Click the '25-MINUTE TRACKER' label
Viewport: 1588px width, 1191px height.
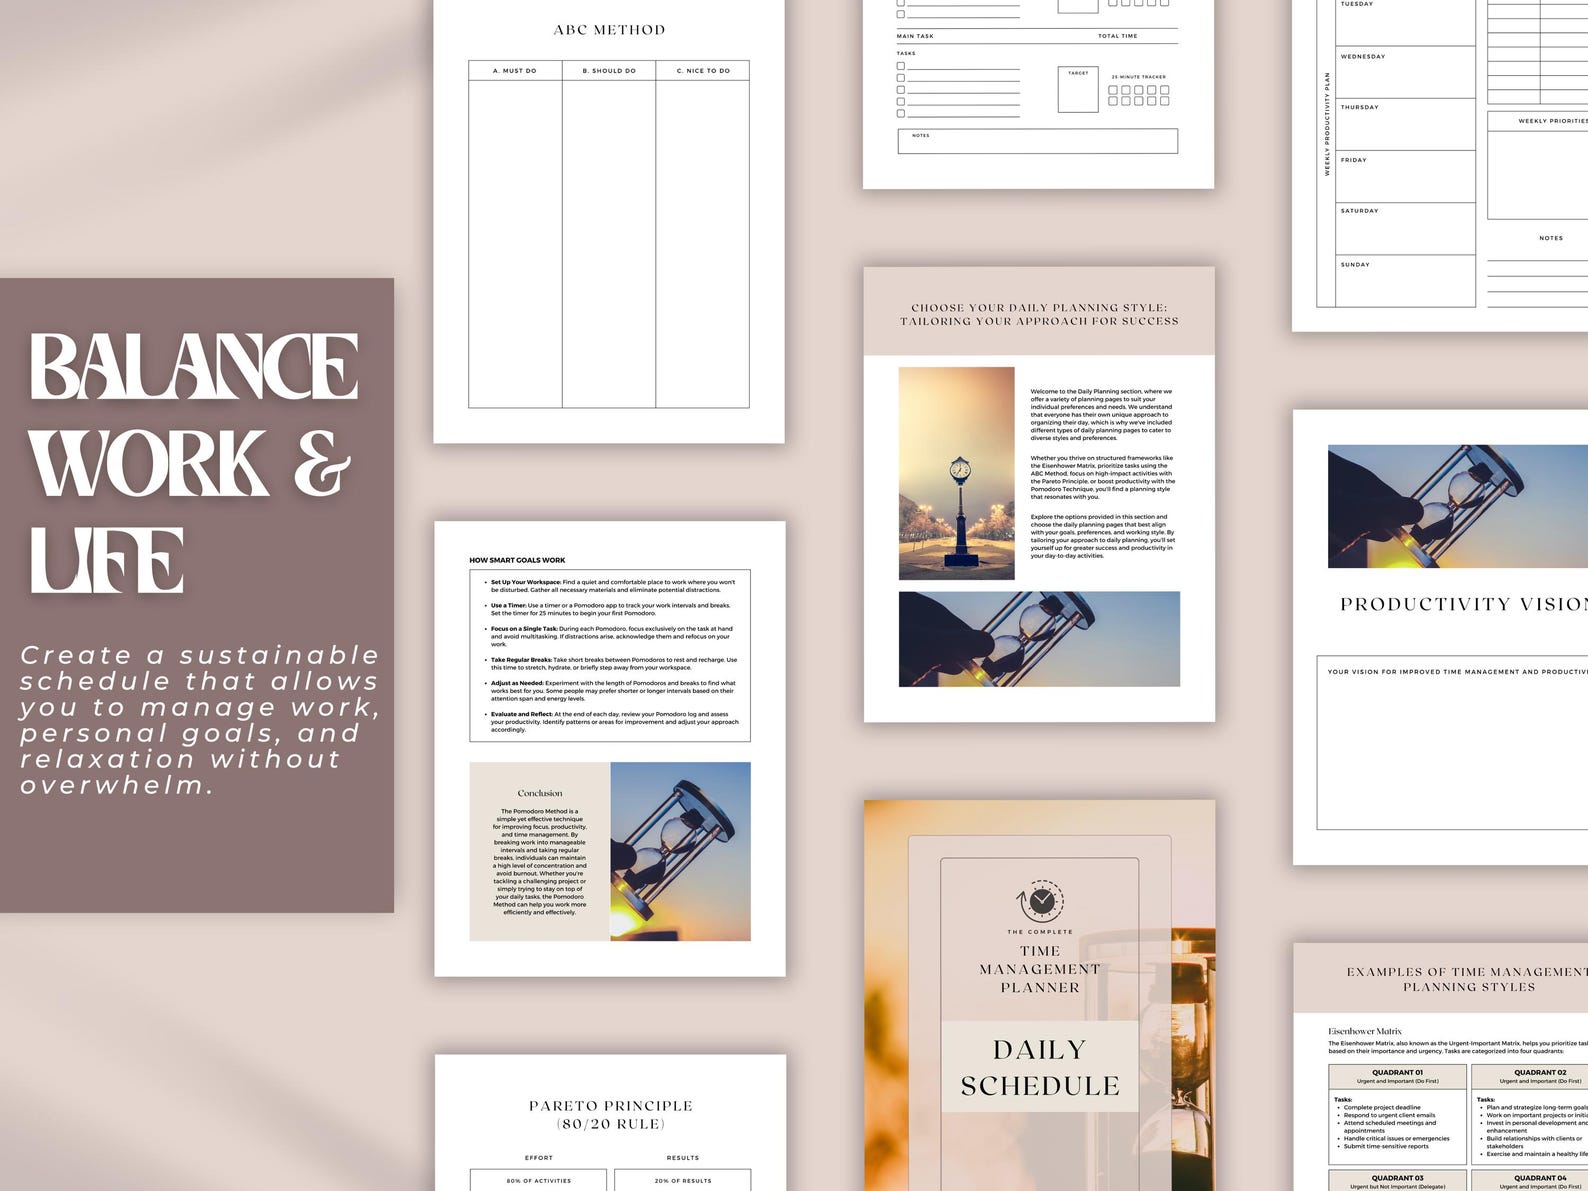(1139, 77)
